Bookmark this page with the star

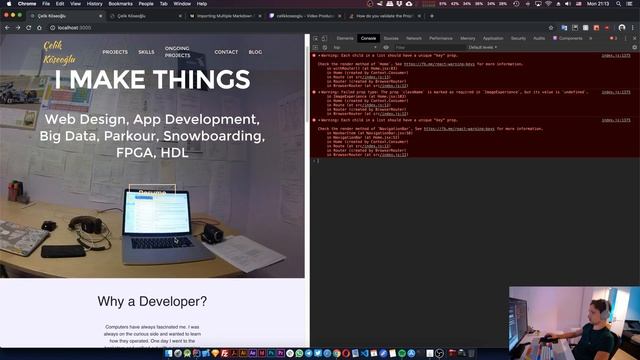(x=551, y=28)
